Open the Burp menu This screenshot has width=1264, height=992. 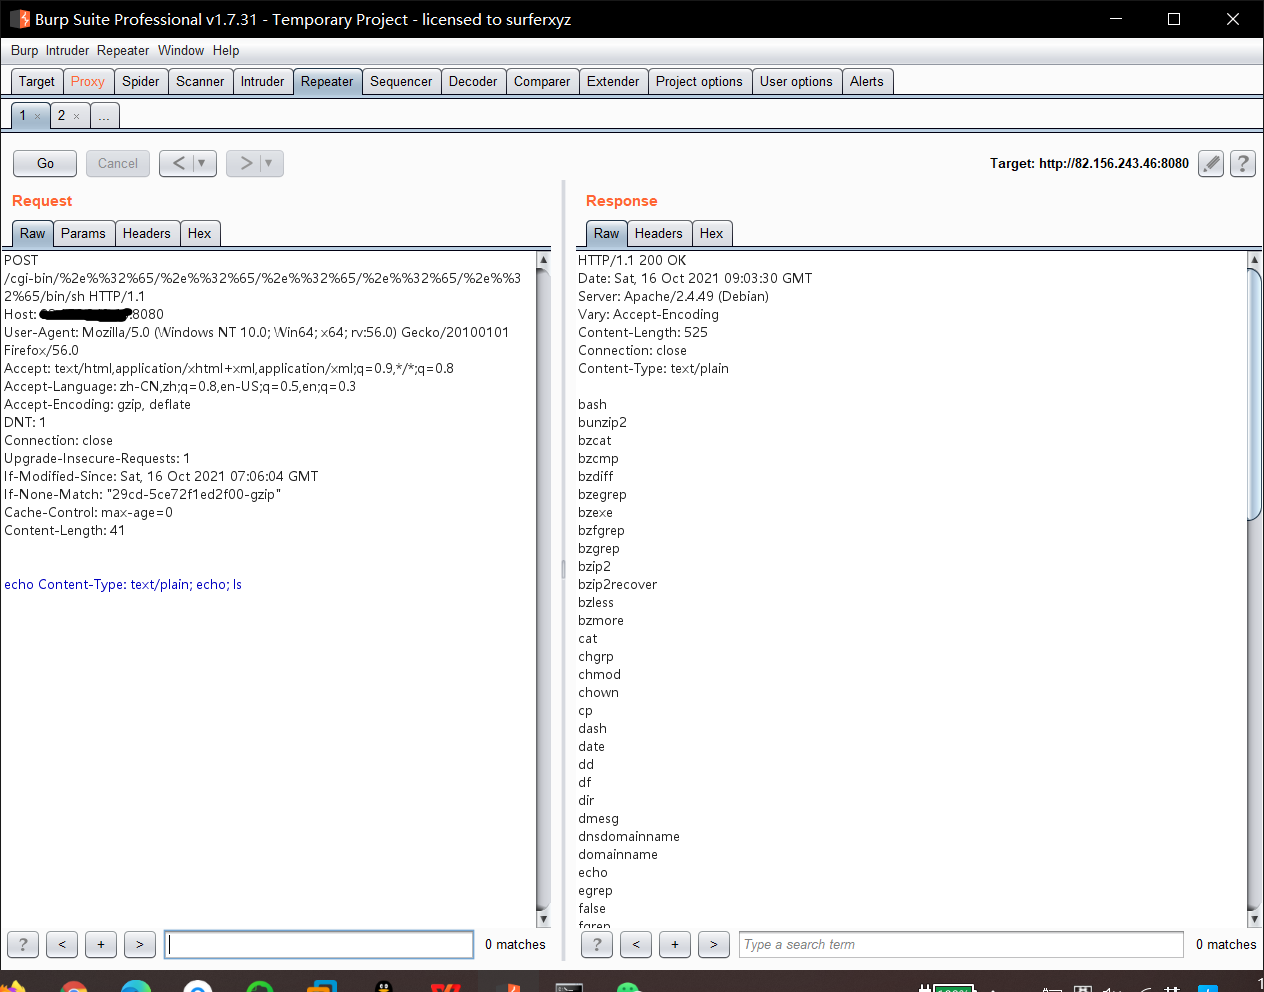pos(24,50)
